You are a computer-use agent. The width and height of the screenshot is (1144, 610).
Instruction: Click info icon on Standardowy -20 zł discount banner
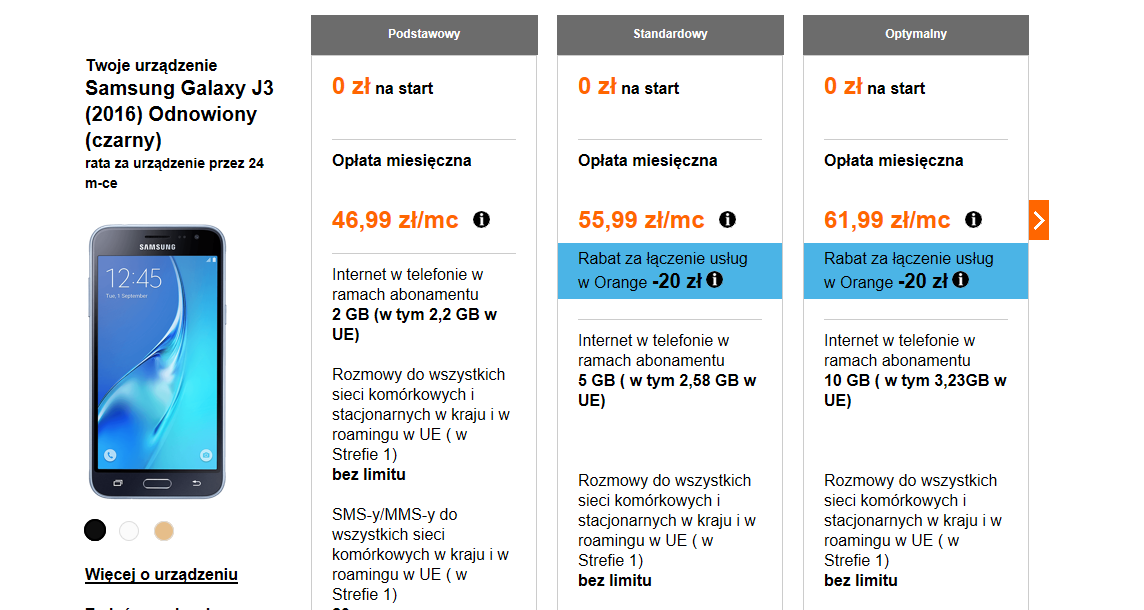pyautogui.click(x=713, y=281)
